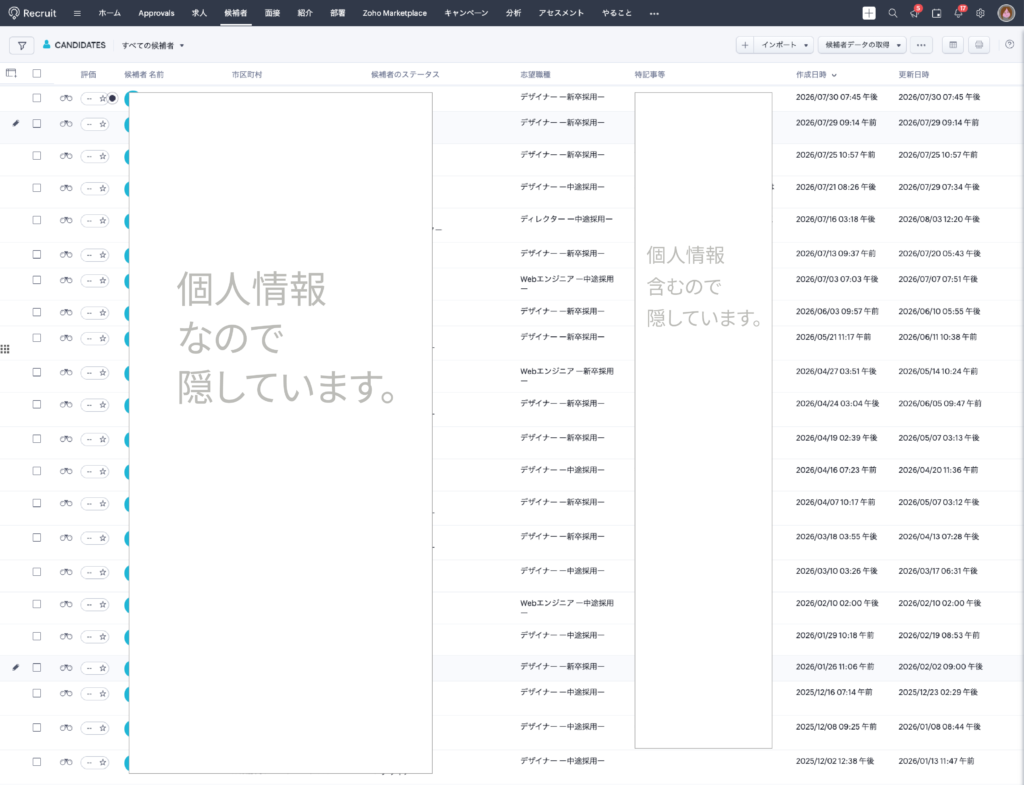Open the search magnifier icon
Viewport: 1024px width, 785px height.
pos(892,13)
